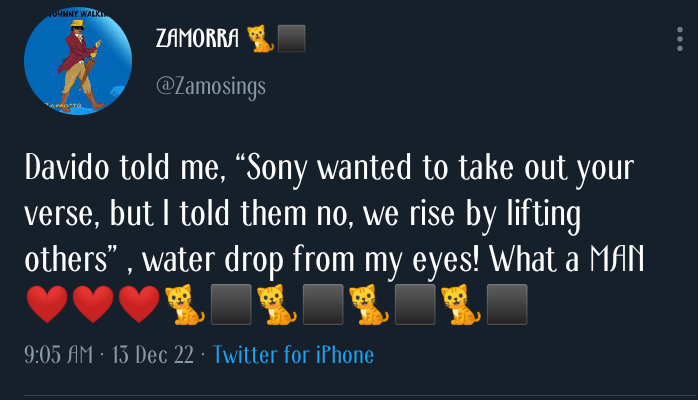The height and width of the screenshot is (400, 698).
Task: Click the black square beside ZAMORRA name
Action: click(290, 39)
